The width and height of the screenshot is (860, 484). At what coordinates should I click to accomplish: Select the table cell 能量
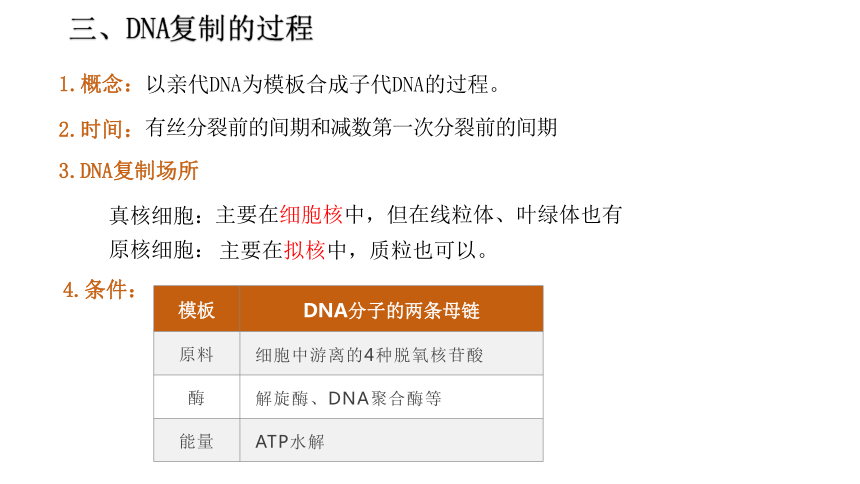point(196,440)
